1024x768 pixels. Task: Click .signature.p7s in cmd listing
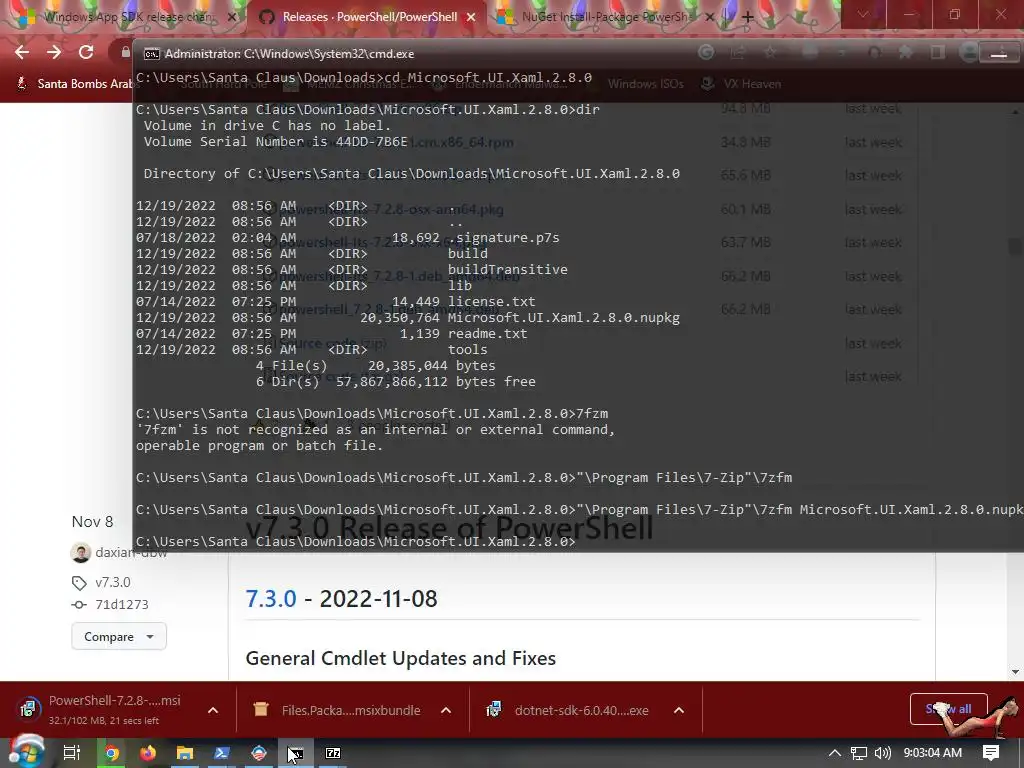coord(504,238)
